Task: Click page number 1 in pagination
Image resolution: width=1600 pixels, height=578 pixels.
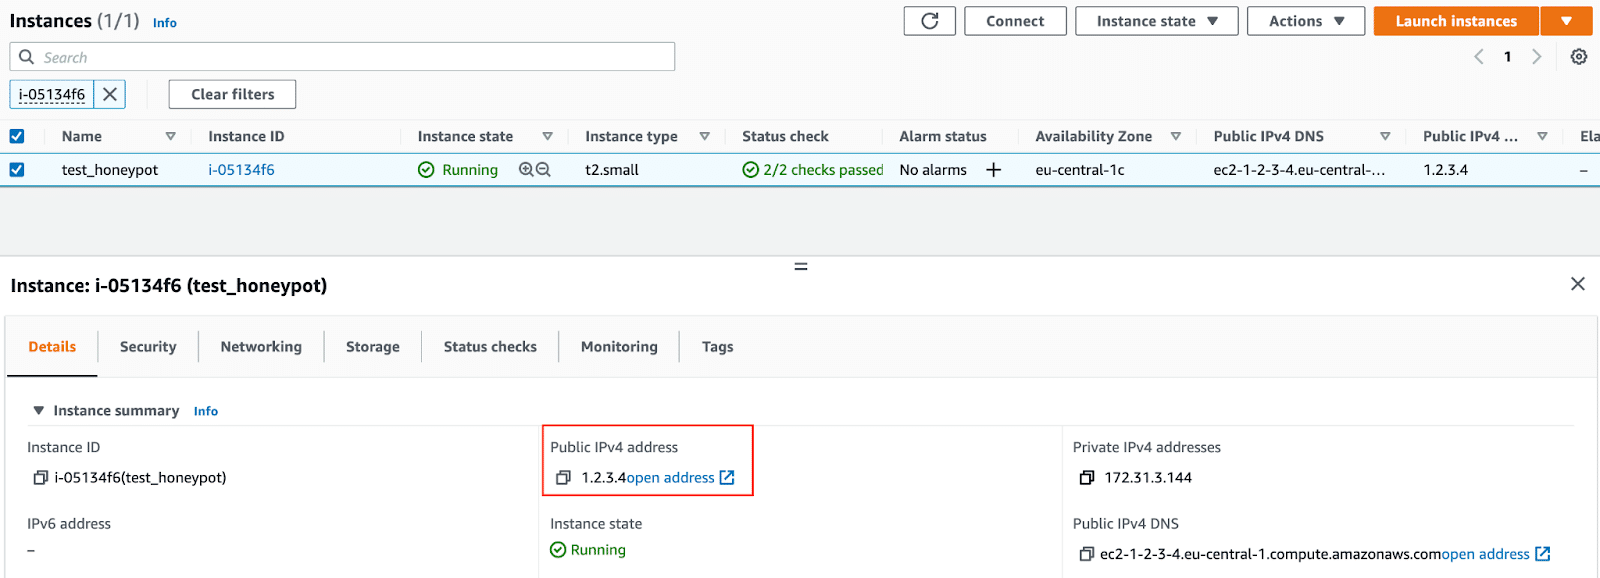Action: (x=1508, y=57)
